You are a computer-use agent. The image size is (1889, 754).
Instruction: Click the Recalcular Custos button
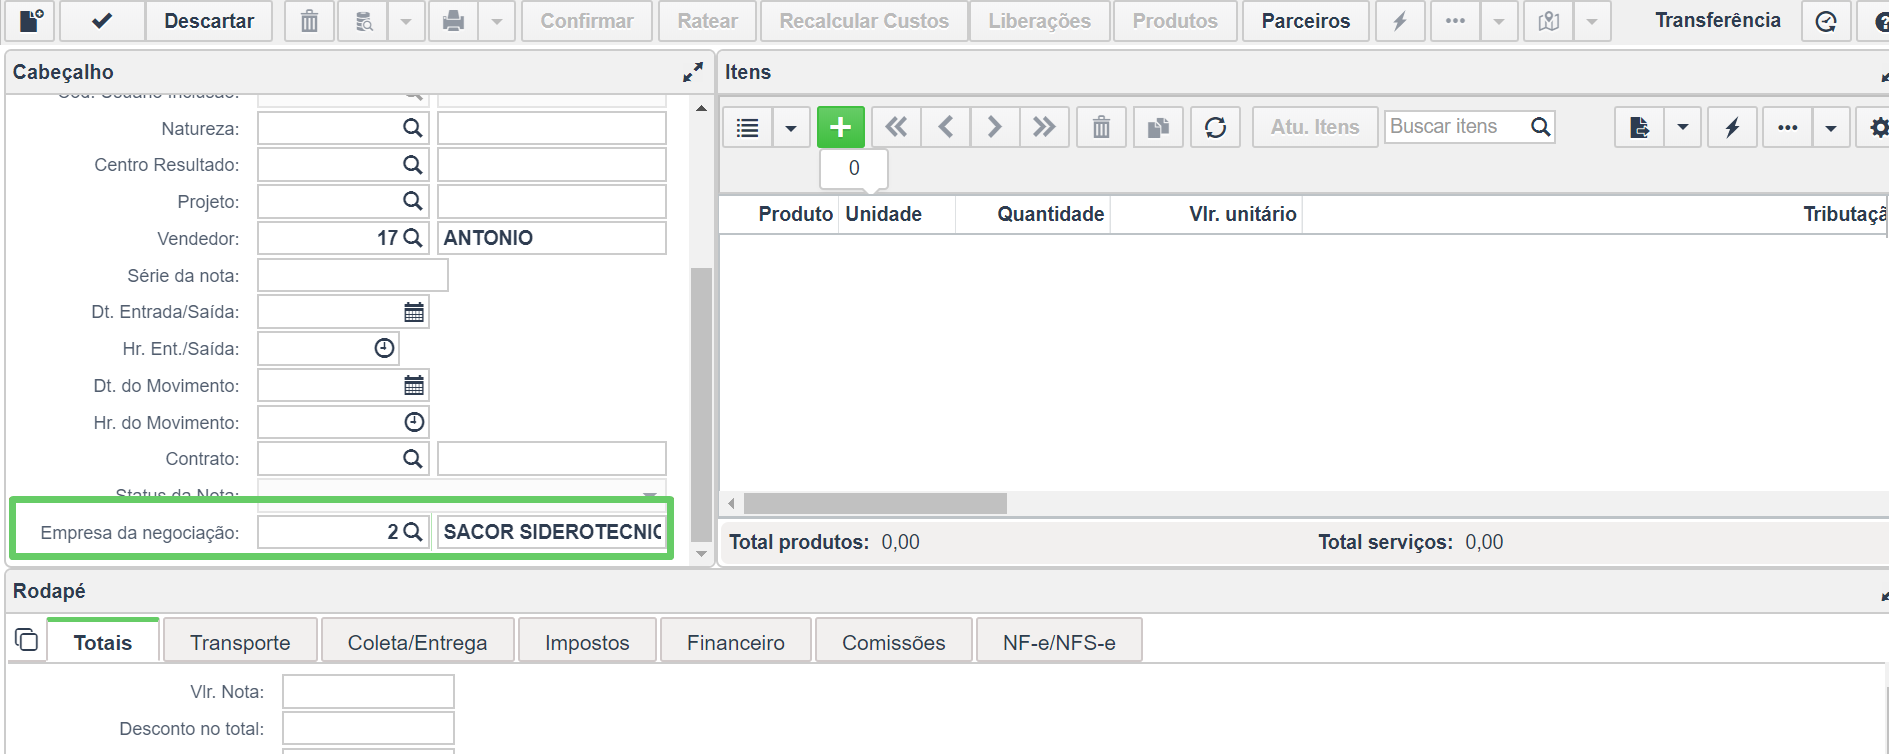tap(864, 20)
